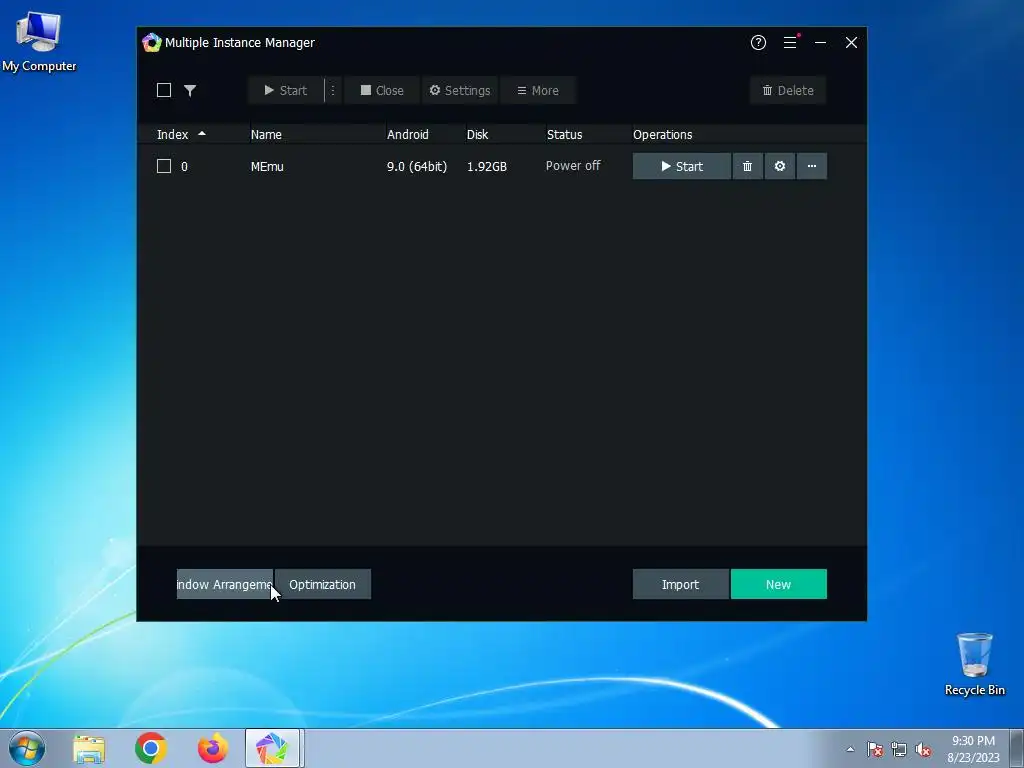Open taskbar clock showing 9:30 PM
Viewport: 1024px width, 768px height.
[973, 749]
